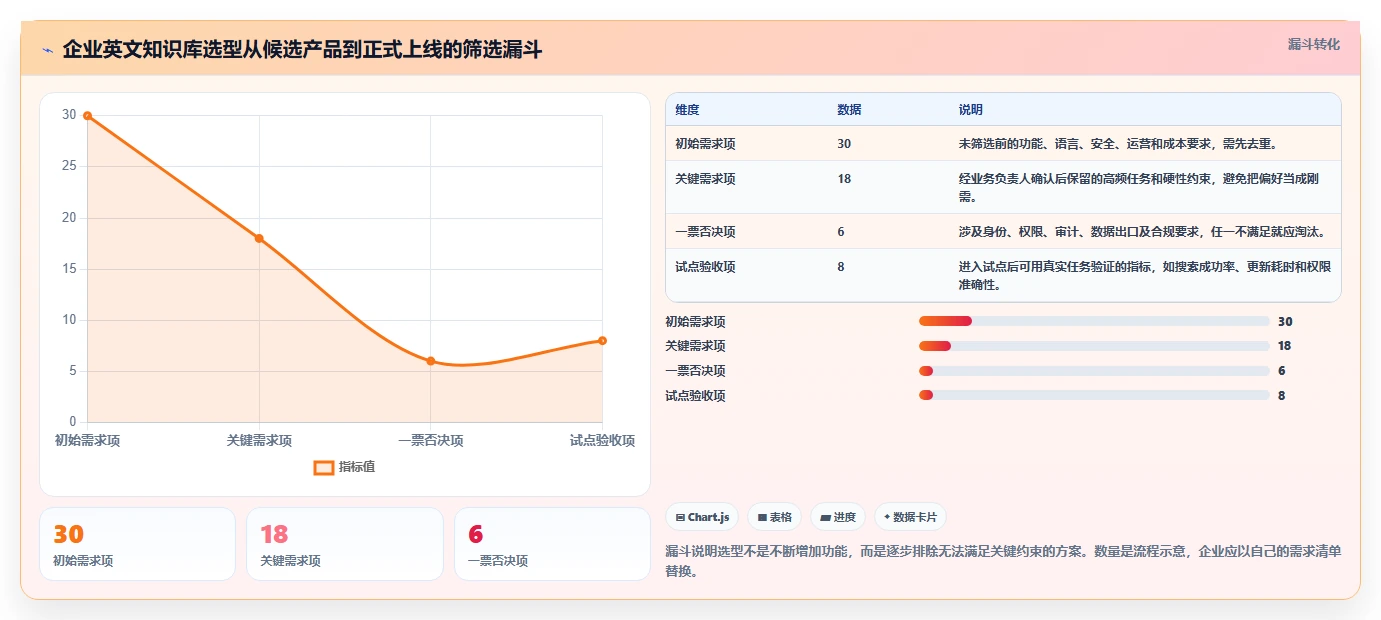
Task: Click the x-axis label 关键需求项 under chart
Action: click(259, 441)
